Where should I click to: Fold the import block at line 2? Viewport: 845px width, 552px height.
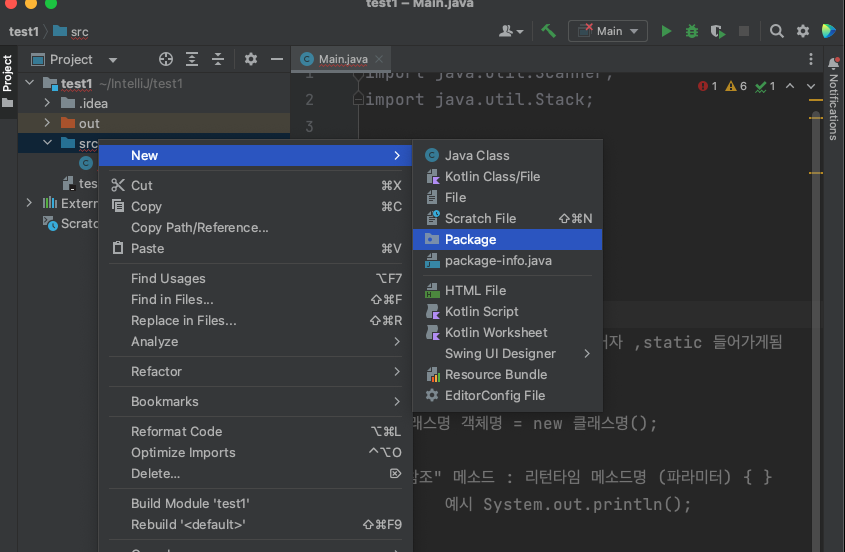pos(358,99)
